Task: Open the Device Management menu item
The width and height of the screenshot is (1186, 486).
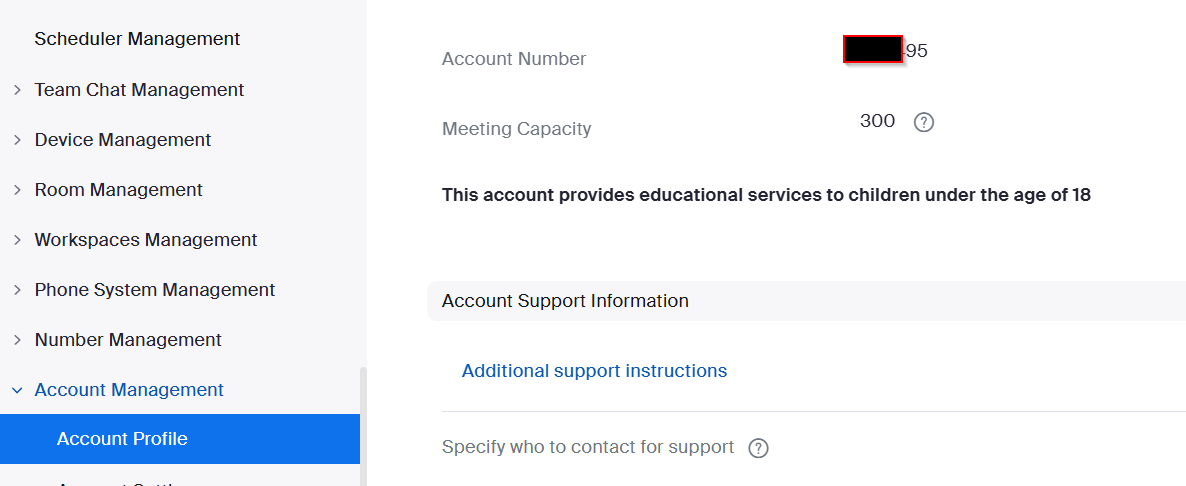Action: coord(123,140)
